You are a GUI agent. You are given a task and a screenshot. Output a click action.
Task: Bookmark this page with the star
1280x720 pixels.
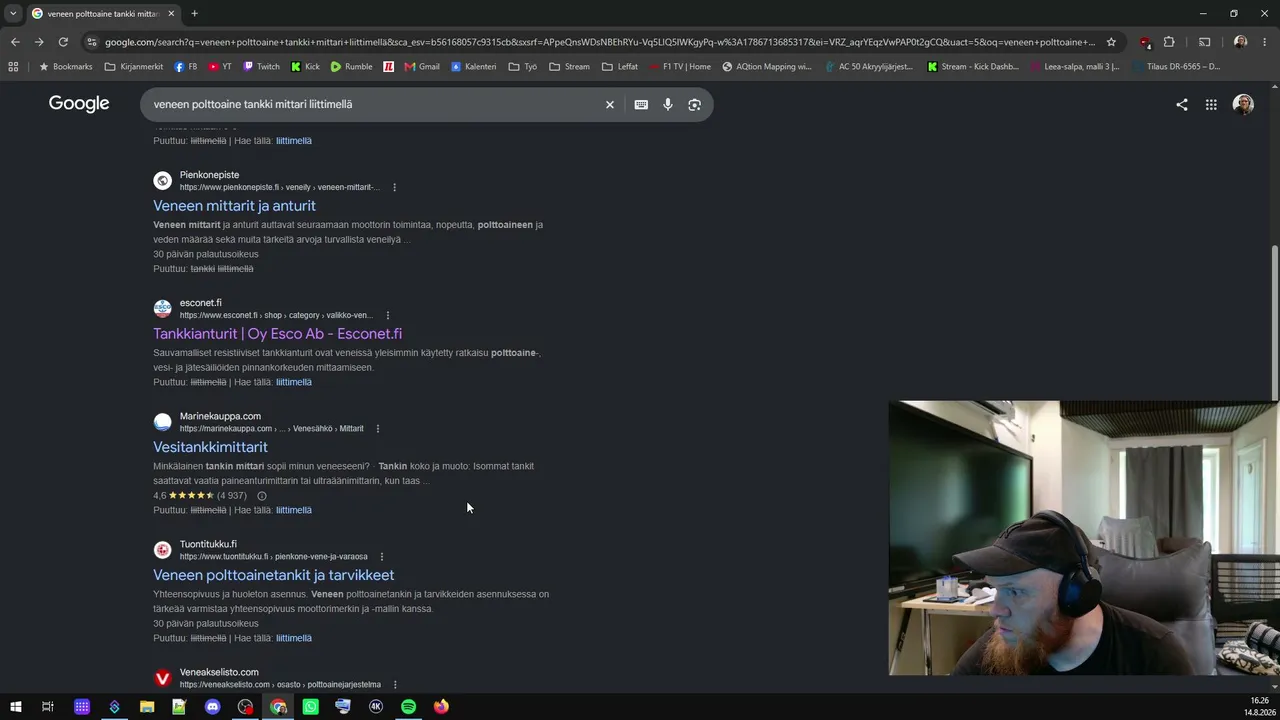[1111, 42]
